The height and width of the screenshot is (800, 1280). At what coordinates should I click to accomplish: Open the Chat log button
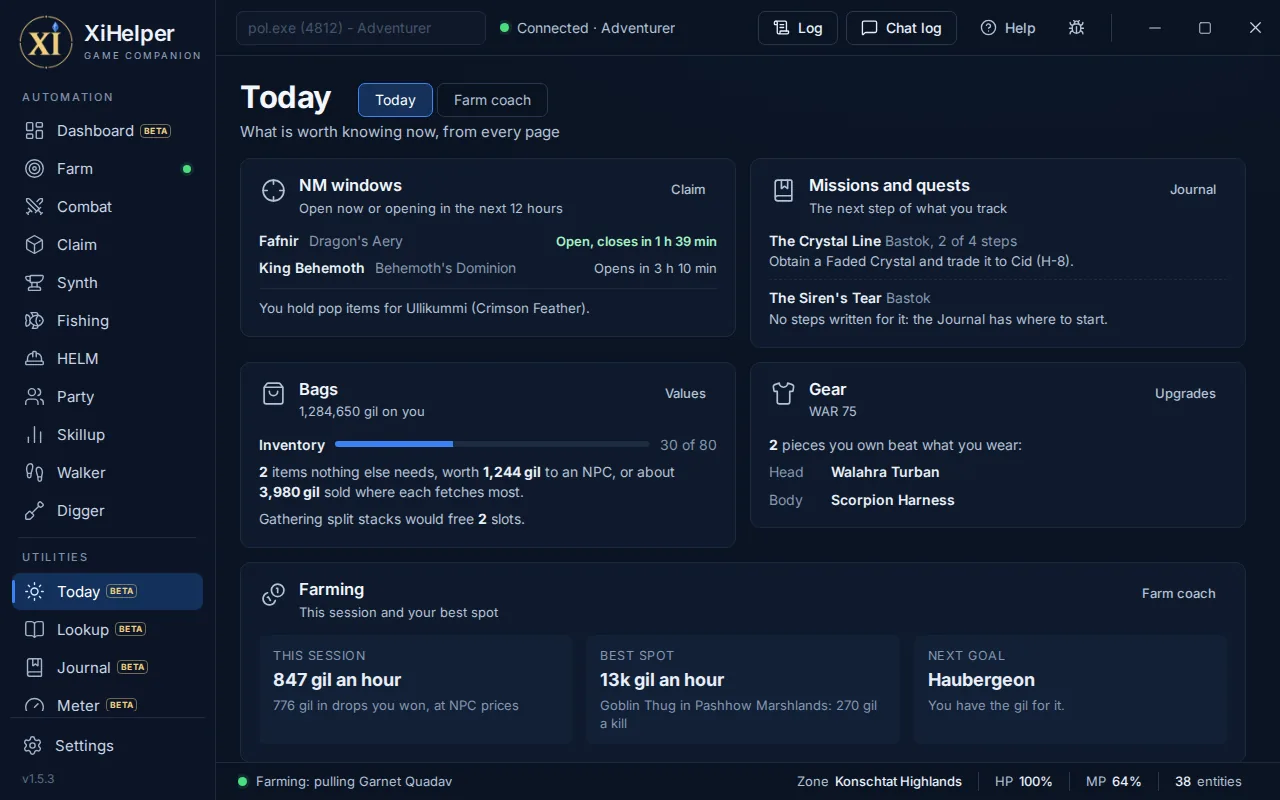pos(901,28)
